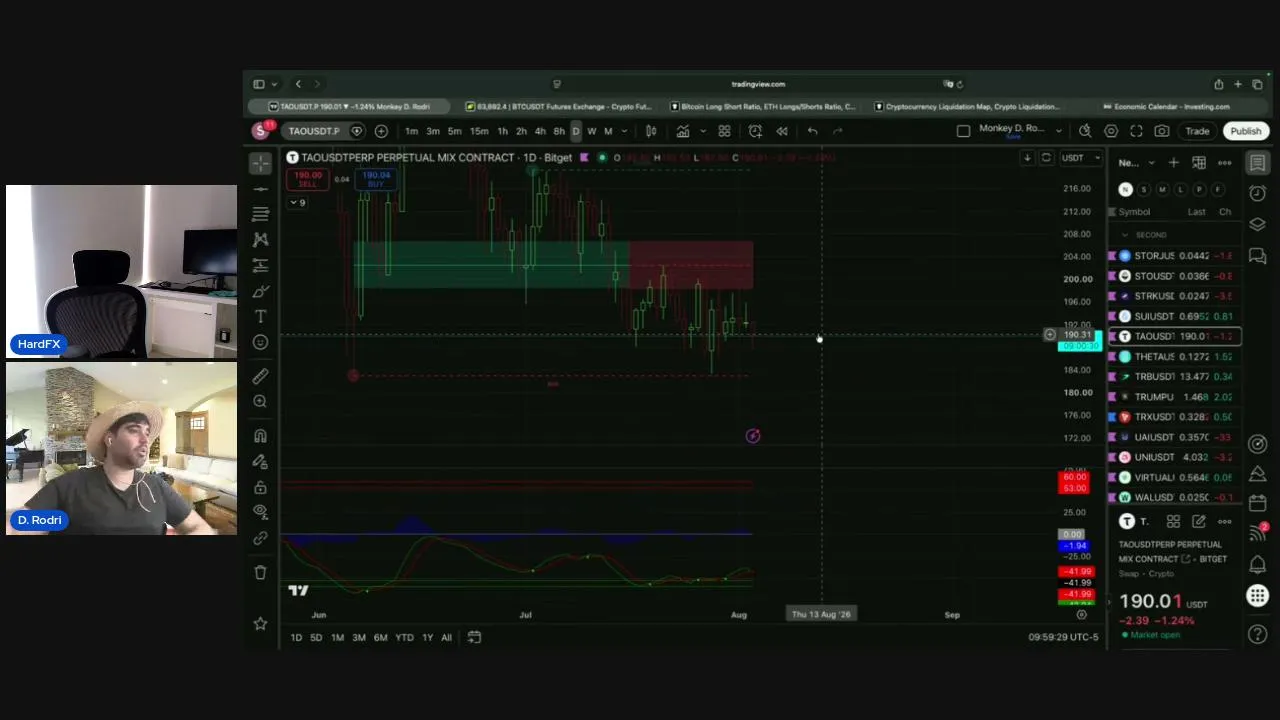
Task: Select the 1M date range tab
Action: [337, 638]
